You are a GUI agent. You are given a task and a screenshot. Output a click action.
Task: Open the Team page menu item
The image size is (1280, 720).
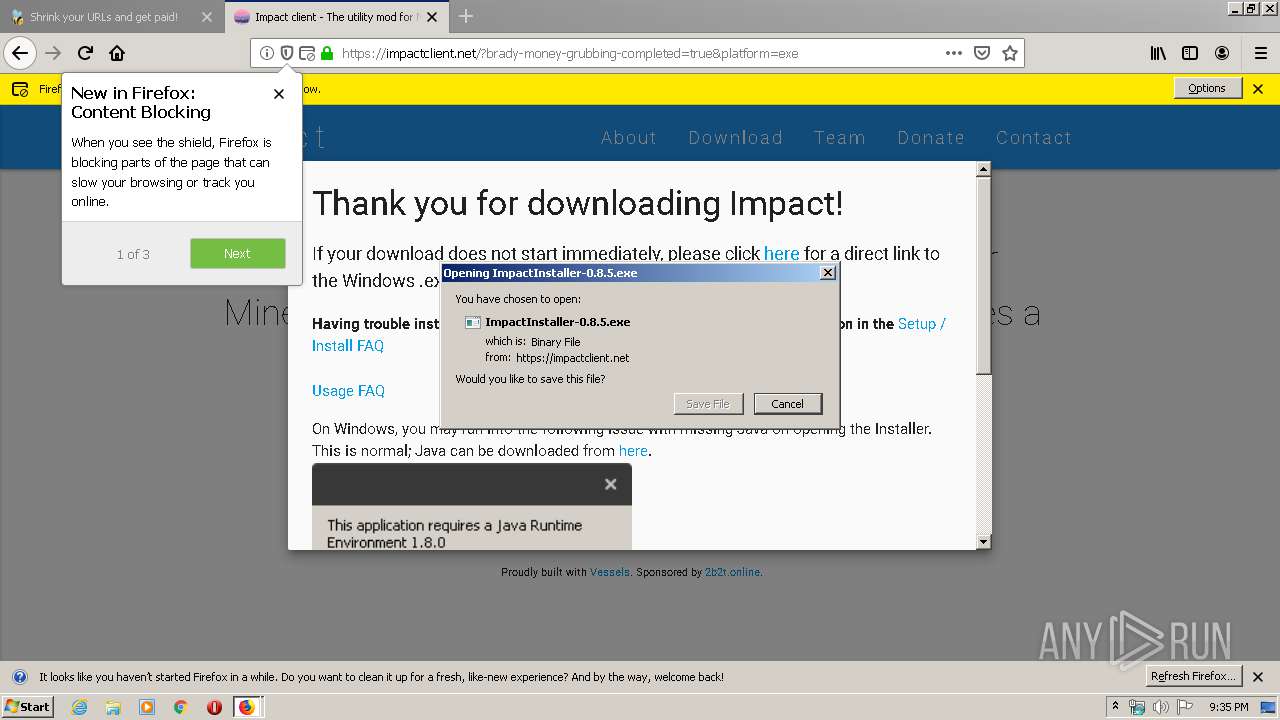tap(839, 138)
